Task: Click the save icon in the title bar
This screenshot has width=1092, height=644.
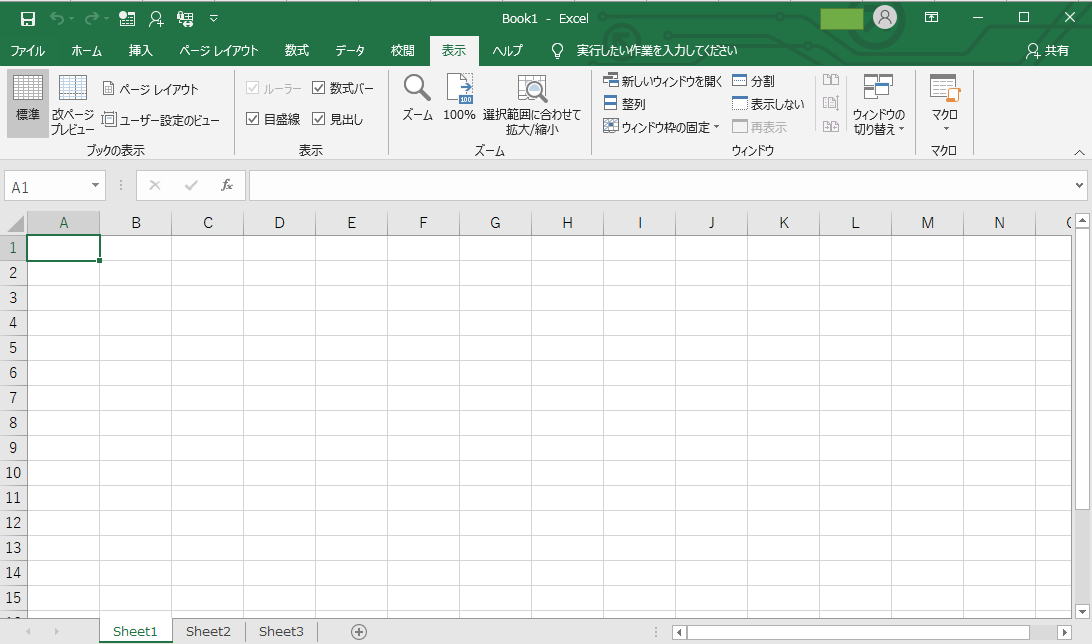Action: (28, 18)
